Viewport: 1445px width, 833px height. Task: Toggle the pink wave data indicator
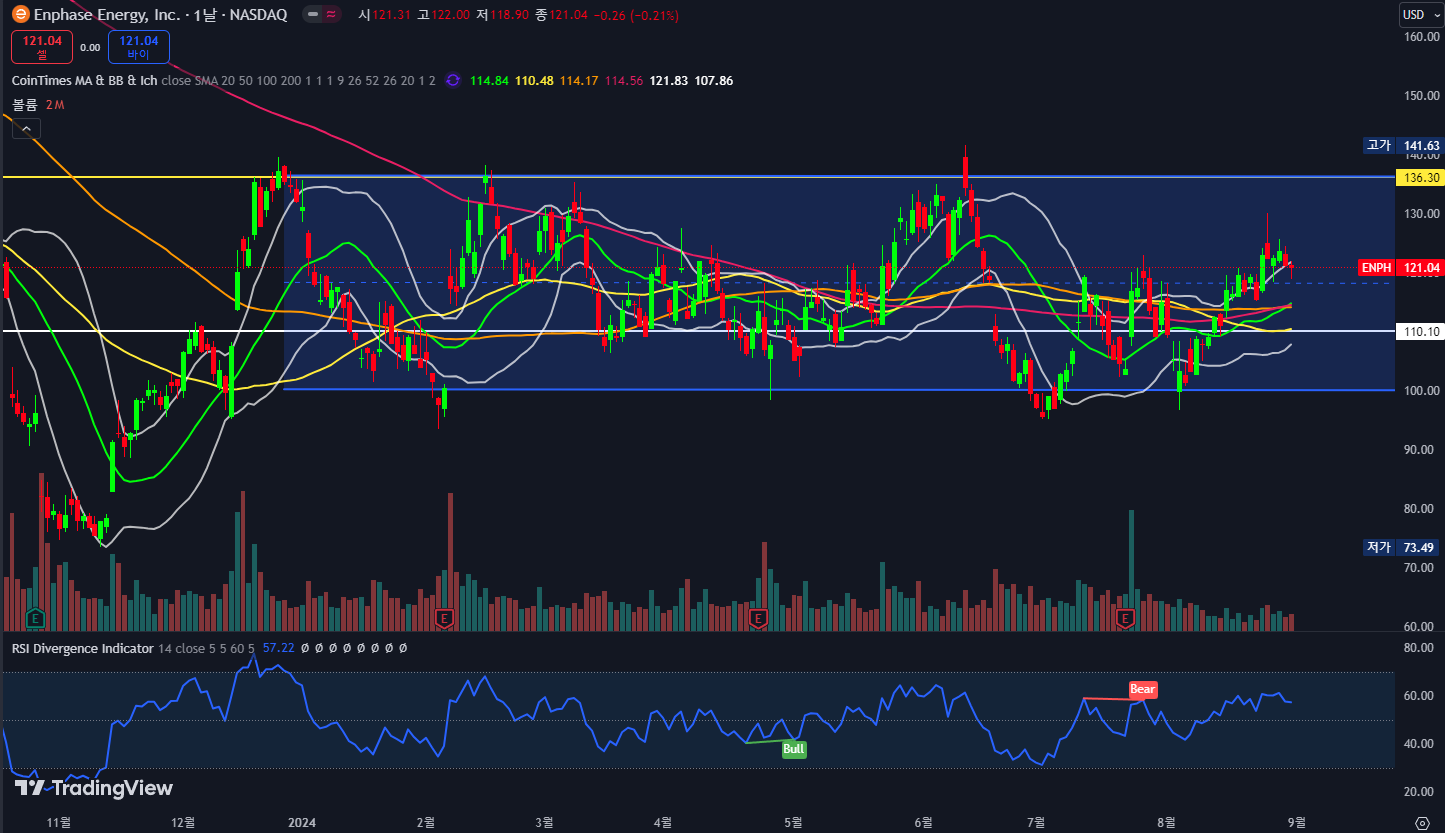[332, 15]
